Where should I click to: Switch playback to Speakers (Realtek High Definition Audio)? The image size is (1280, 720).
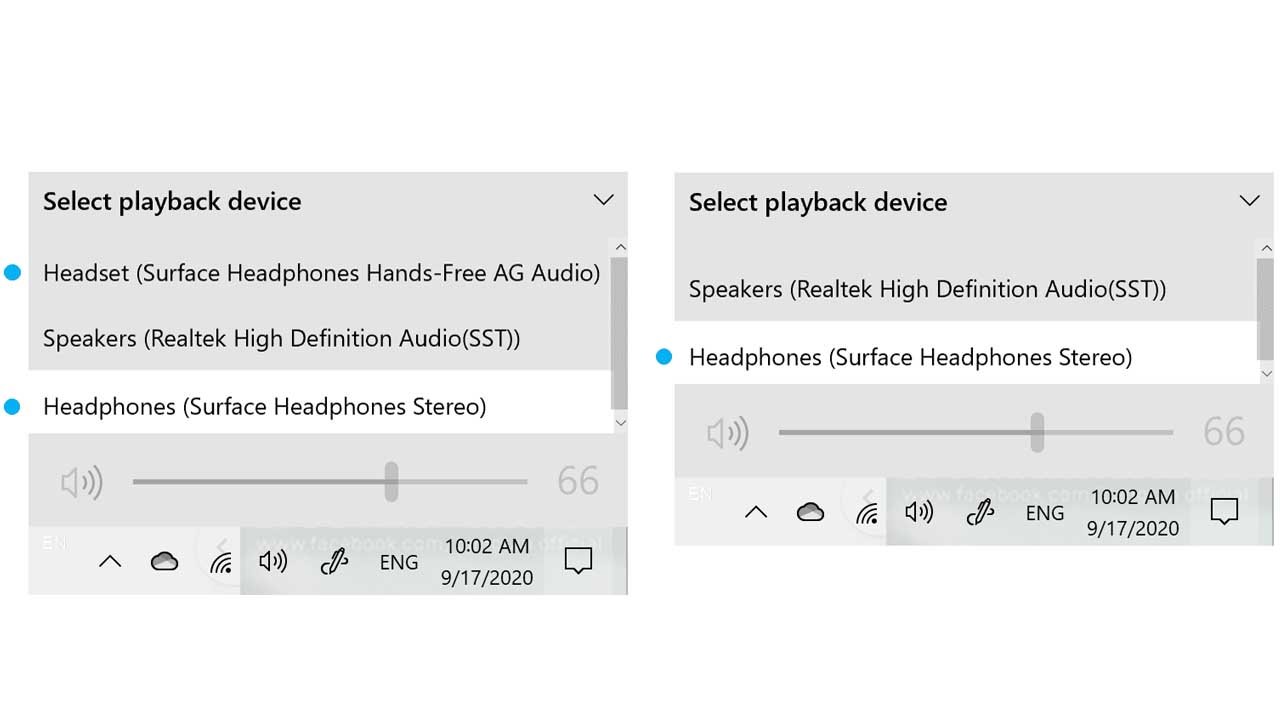281,339
